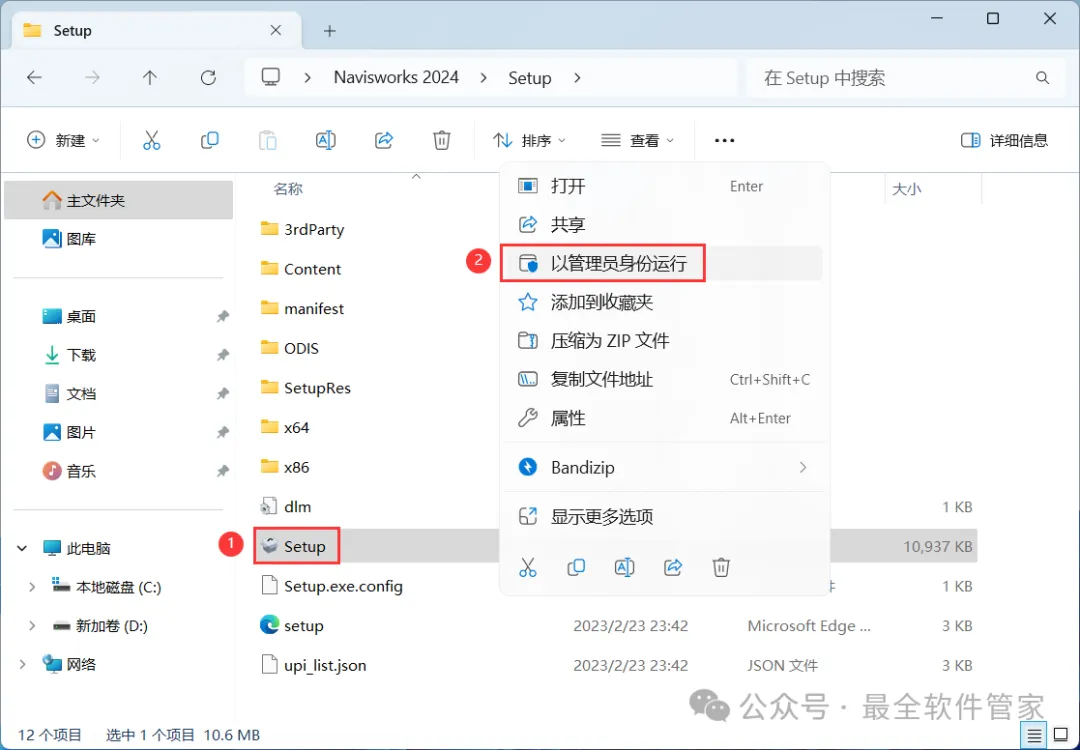Choose 添加到收藏夹 in the context menu

[664, 302]
